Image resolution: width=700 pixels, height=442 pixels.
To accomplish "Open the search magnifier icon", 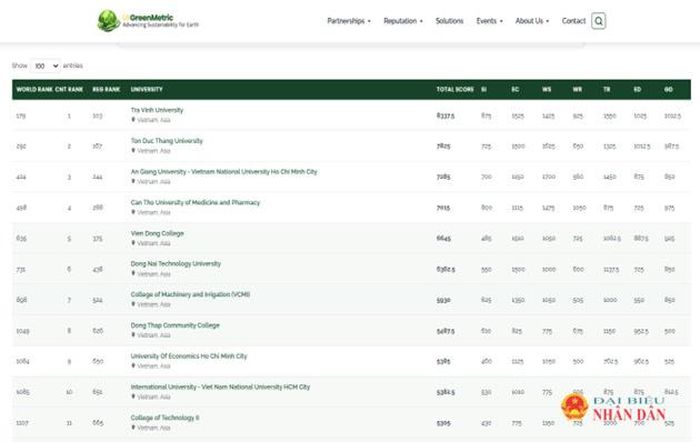I will [x=598, y=21].
